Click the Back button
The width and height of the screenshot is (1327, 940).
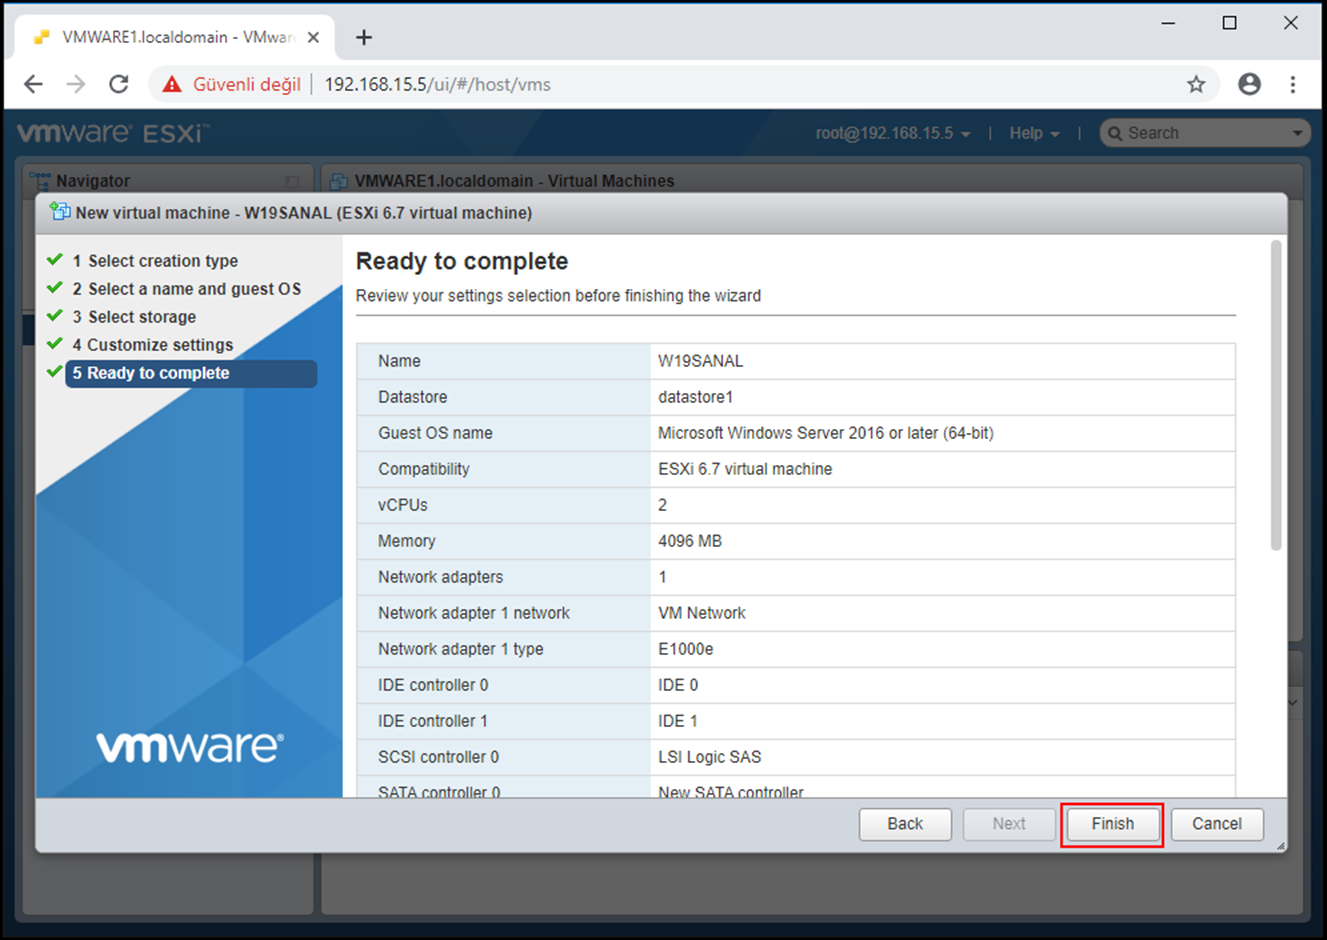point(905,824)
